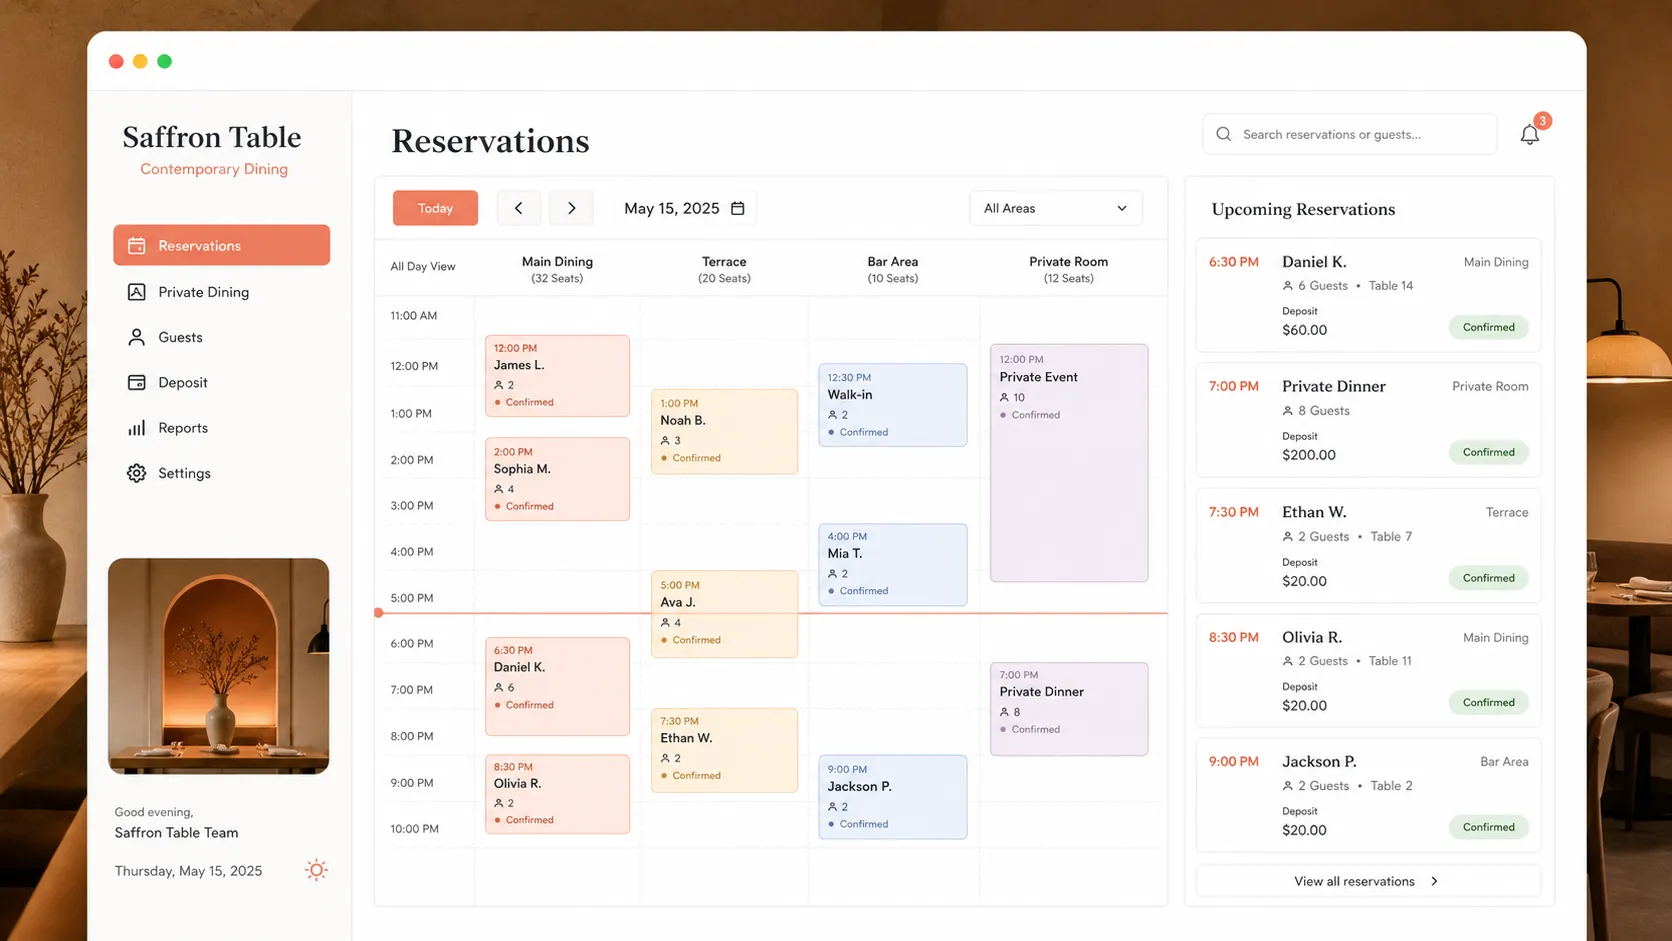The width and height of the screenshot is (1672, 941).
Task: Click the Reports bar chart icon
Action: click(137, 428)
